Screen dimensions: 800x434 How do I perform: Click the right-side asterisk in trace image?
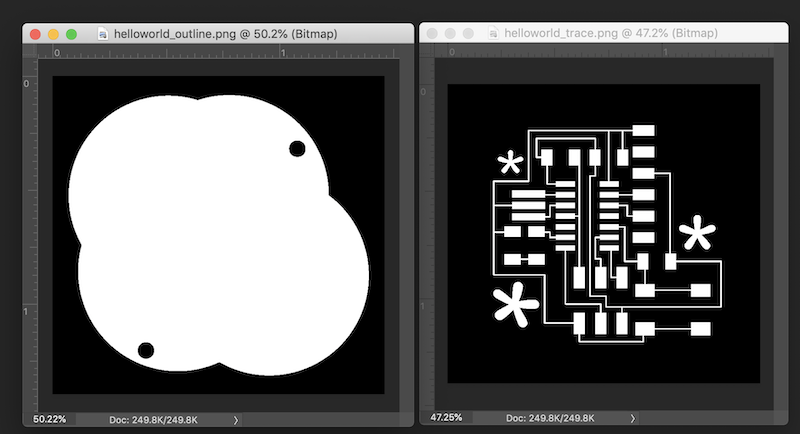click(697, 233)
